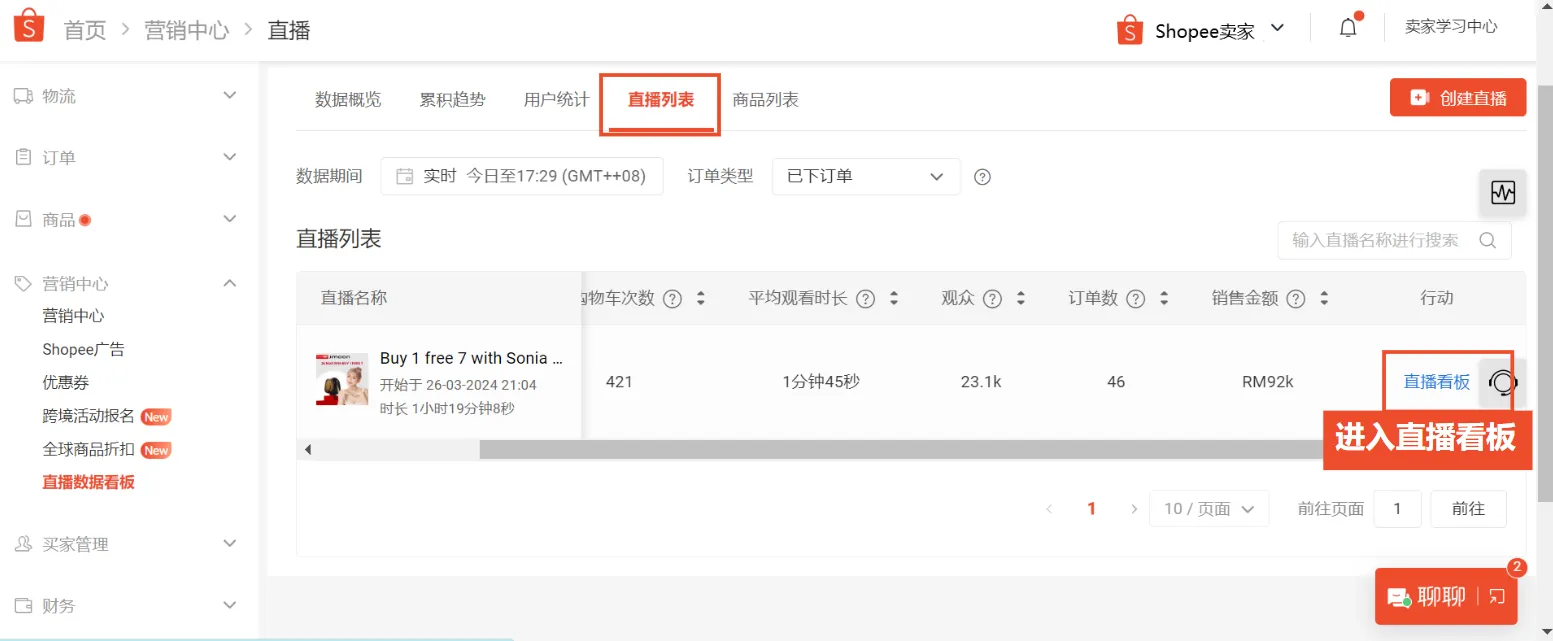Click the 前往页面 page number input
The width and height of the screenshot is (1553, 641).
click(1397, 508)
